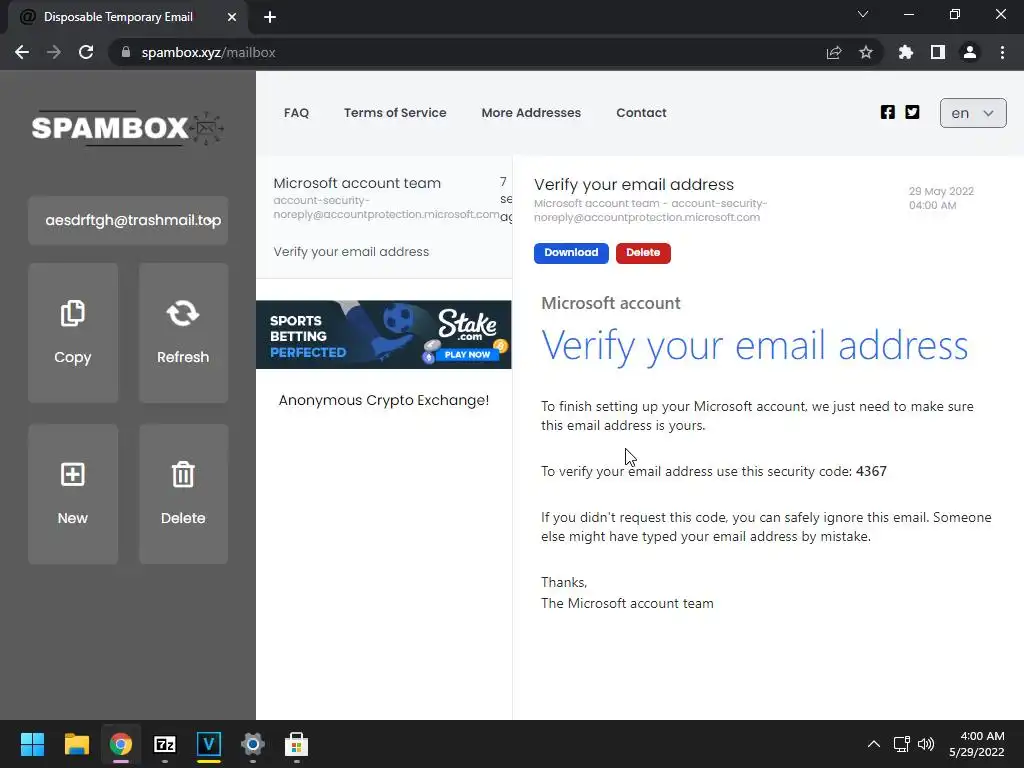This screenshot has width=1024, height=768.
Task: Expand the Chrome tab search chevron
Action: 863,14
